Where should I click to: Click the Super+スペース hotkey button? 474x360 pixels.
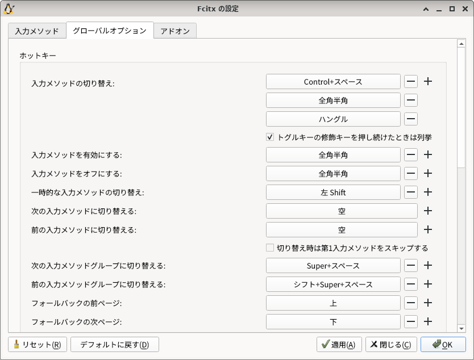tap(333, 266)
